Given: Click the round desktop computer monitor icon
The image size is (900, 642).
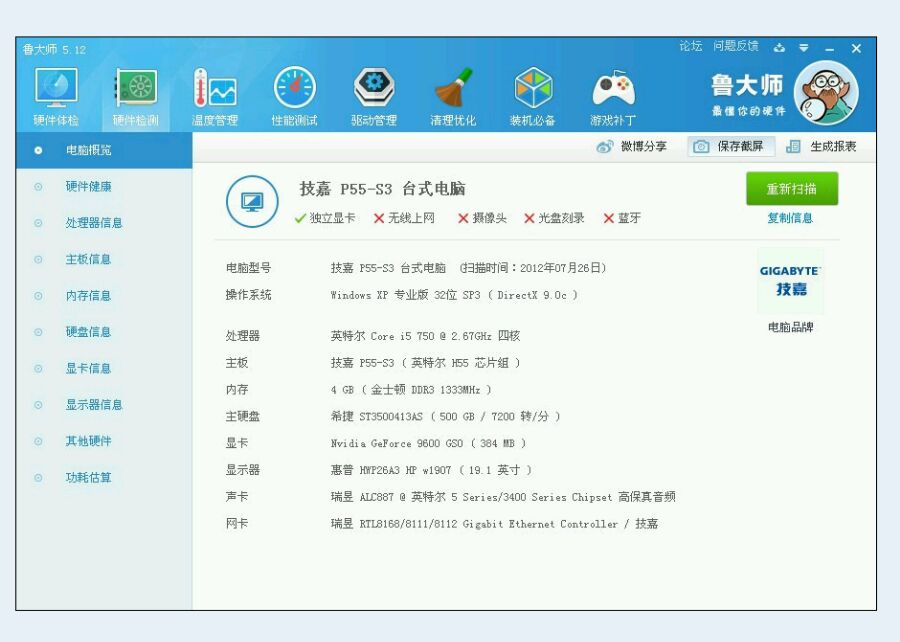Looking at the screenshot, I should pos(252,201).
